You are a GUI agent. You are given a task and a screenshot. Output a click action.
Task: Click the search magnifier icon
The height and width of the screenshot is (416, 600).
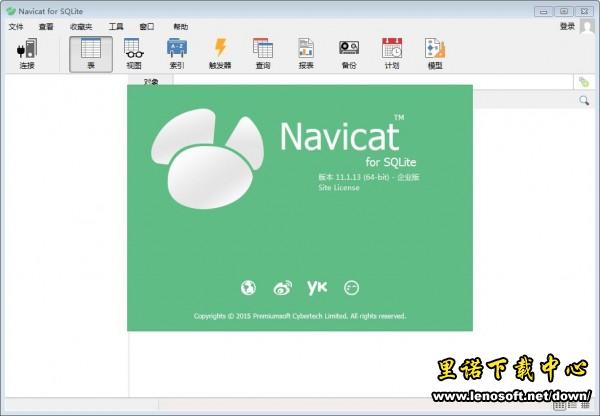[584, 100]
